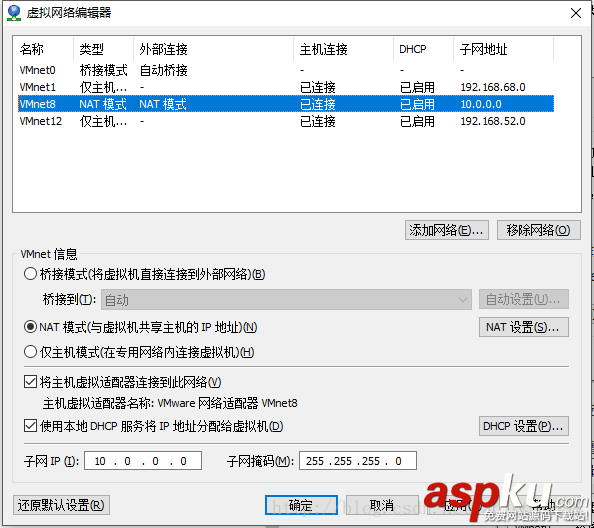Click the 外部连接 column header
The width and height of the screenshot is (594, 528).
point(214,49)
